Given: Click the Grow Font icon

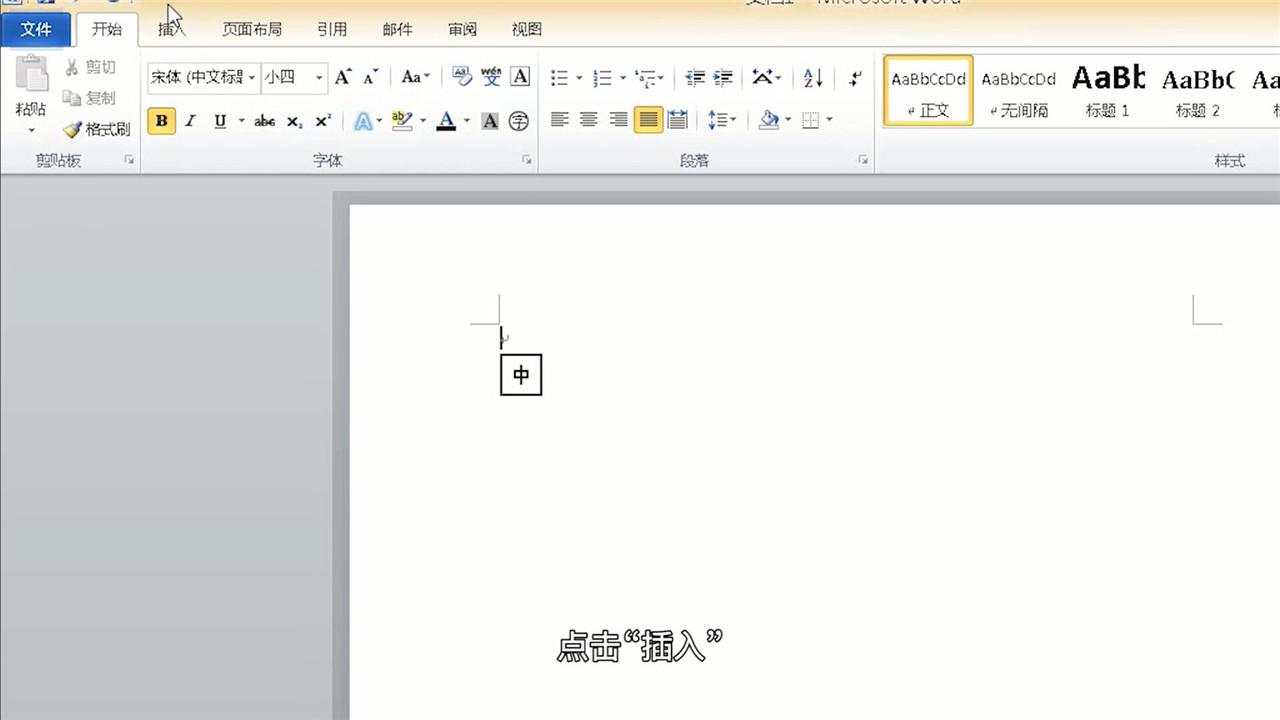Looking at the screenshot, I should (x=343, y=77).
